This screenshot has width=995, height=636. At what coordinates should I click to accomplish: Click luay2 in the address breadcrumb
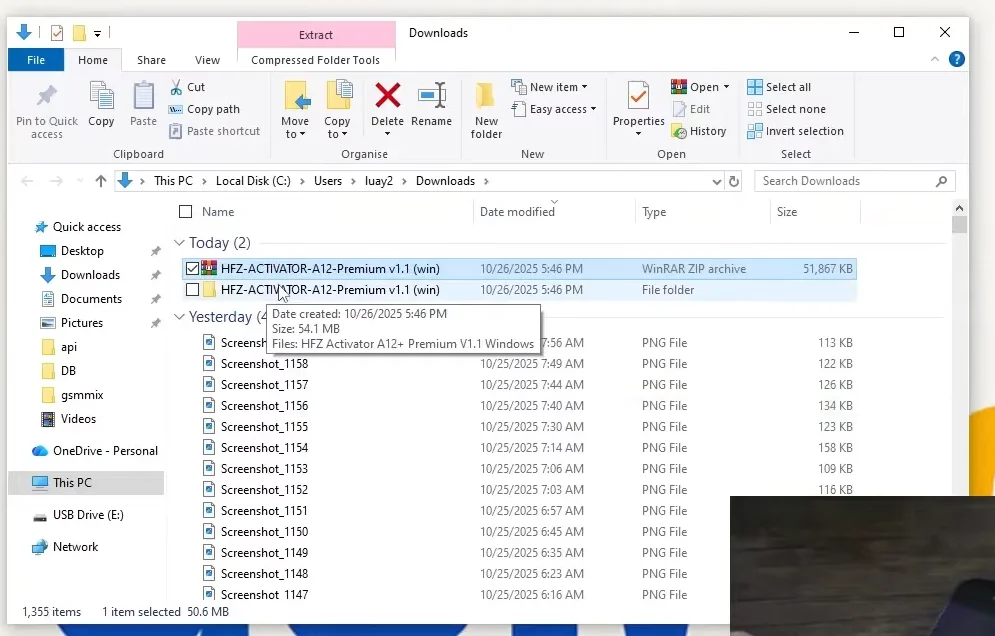(379, 181)
